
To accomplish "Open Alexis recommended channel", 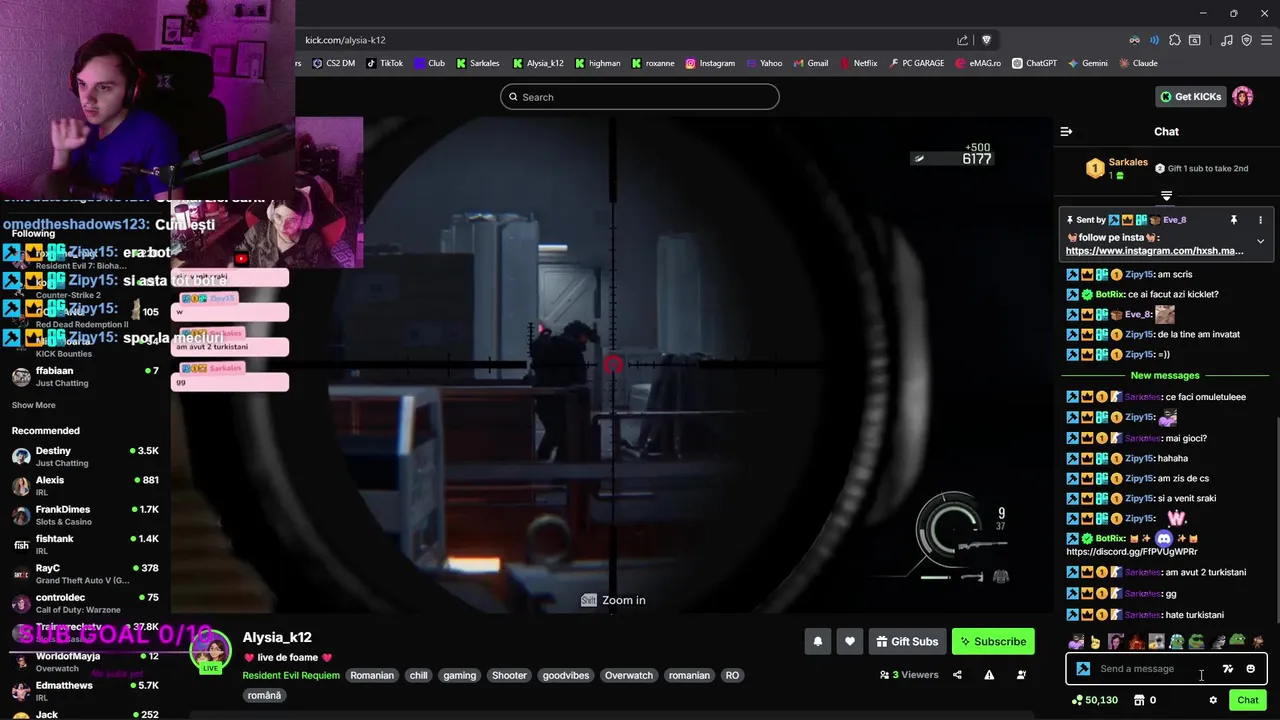I will [x=84, y=485].
